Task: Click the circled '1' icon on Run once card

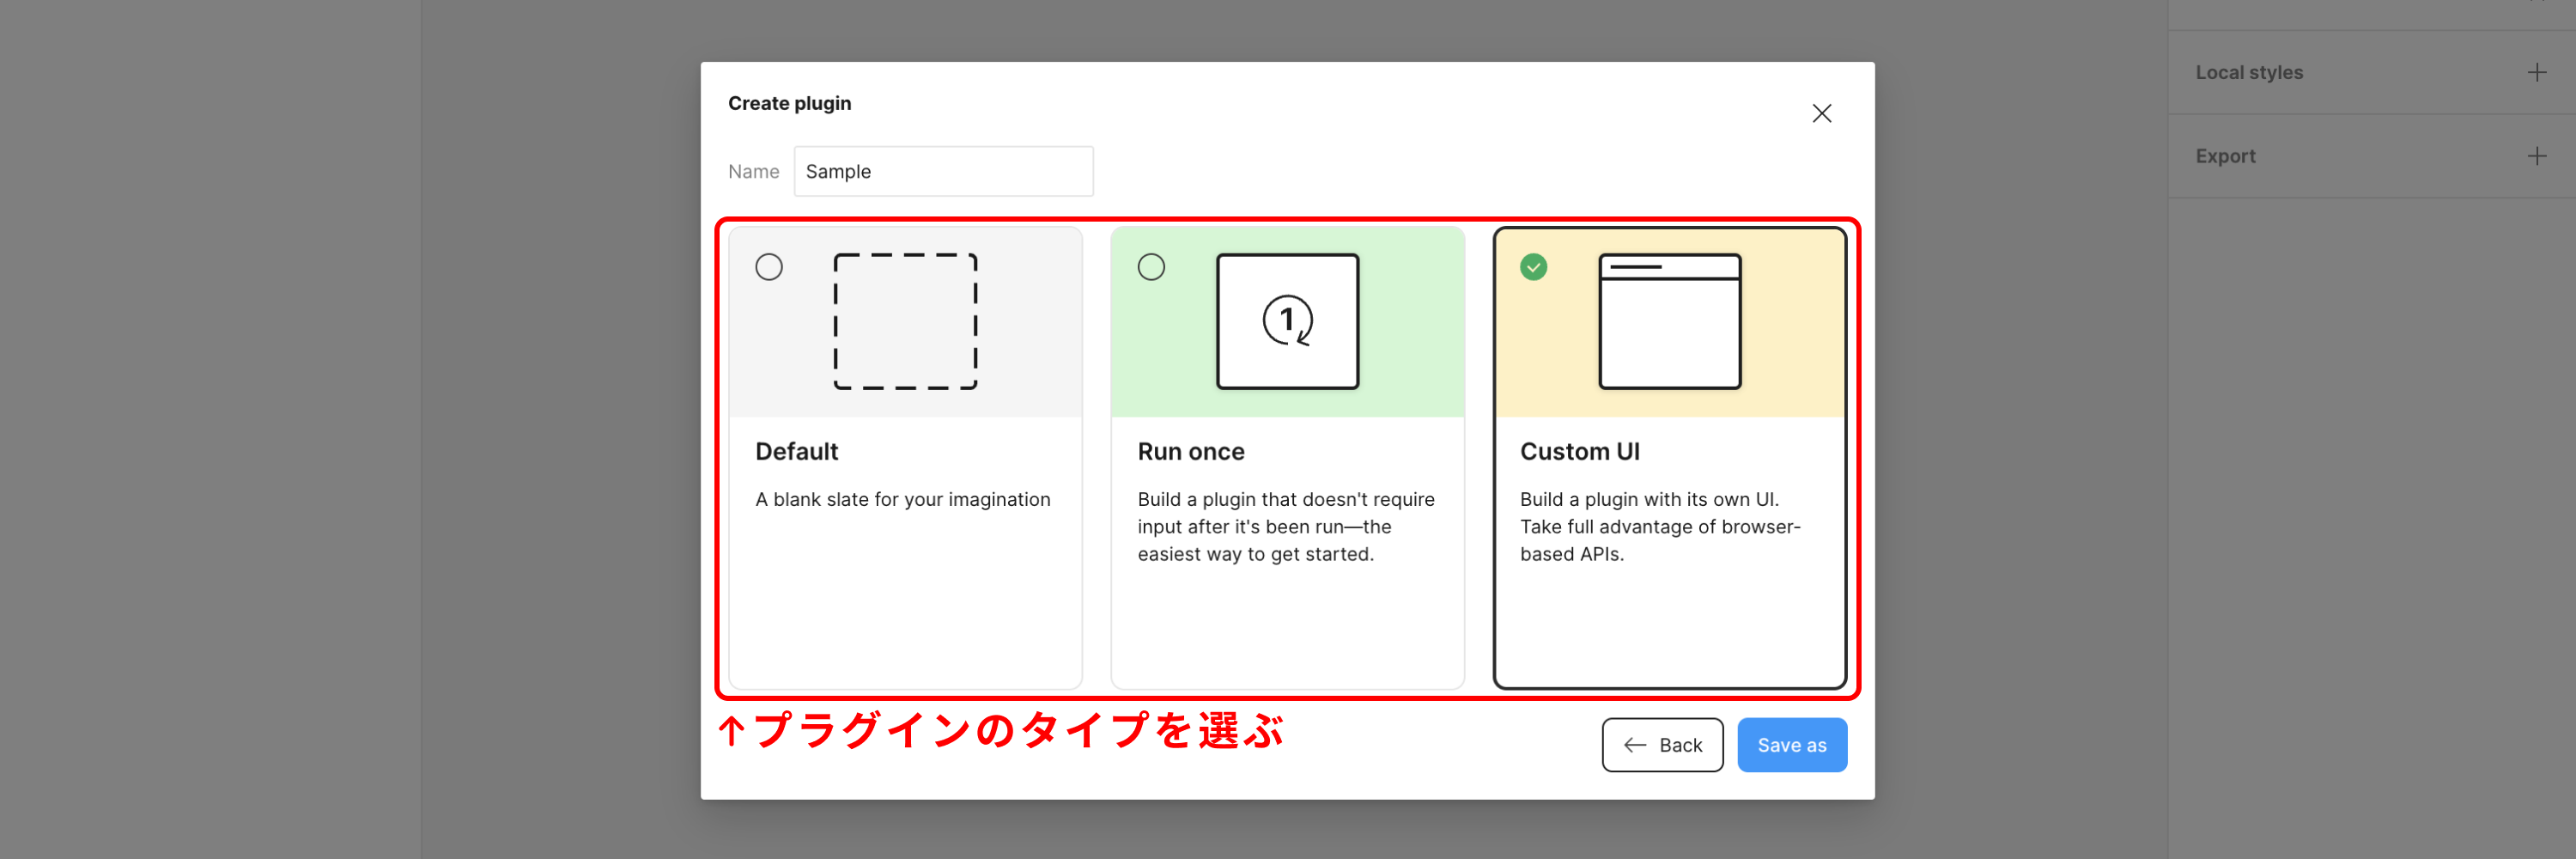Action: [1288, 320]
